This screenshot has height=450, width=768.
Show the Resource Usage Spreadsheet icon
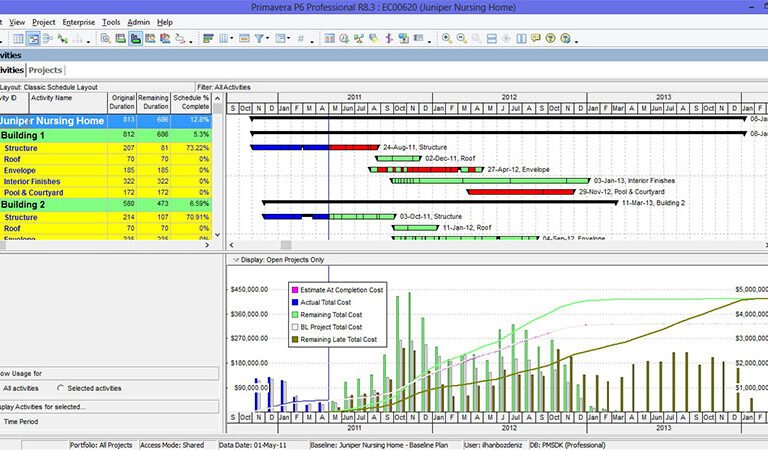[150, 38]
